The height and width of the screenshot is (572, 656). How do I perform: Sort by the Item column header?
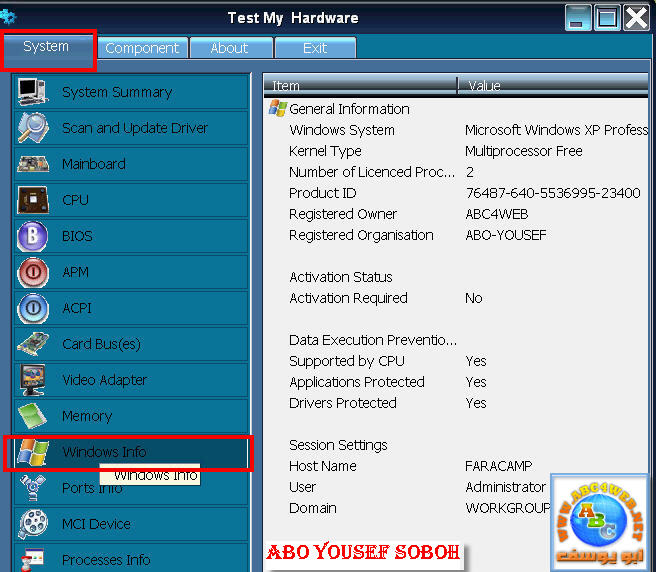pyautogui.click(x=360, y=85)
